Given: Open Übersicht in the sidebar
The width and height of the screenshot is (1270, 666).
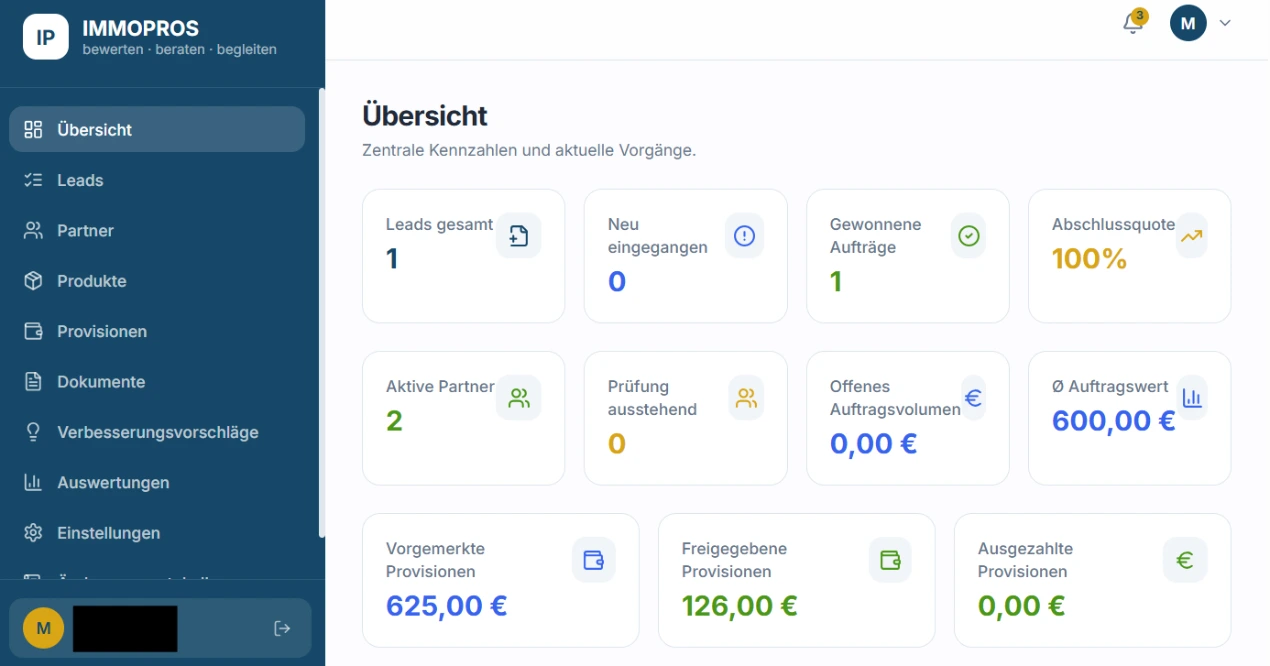Looking at the screenshot, I should 157,129.
